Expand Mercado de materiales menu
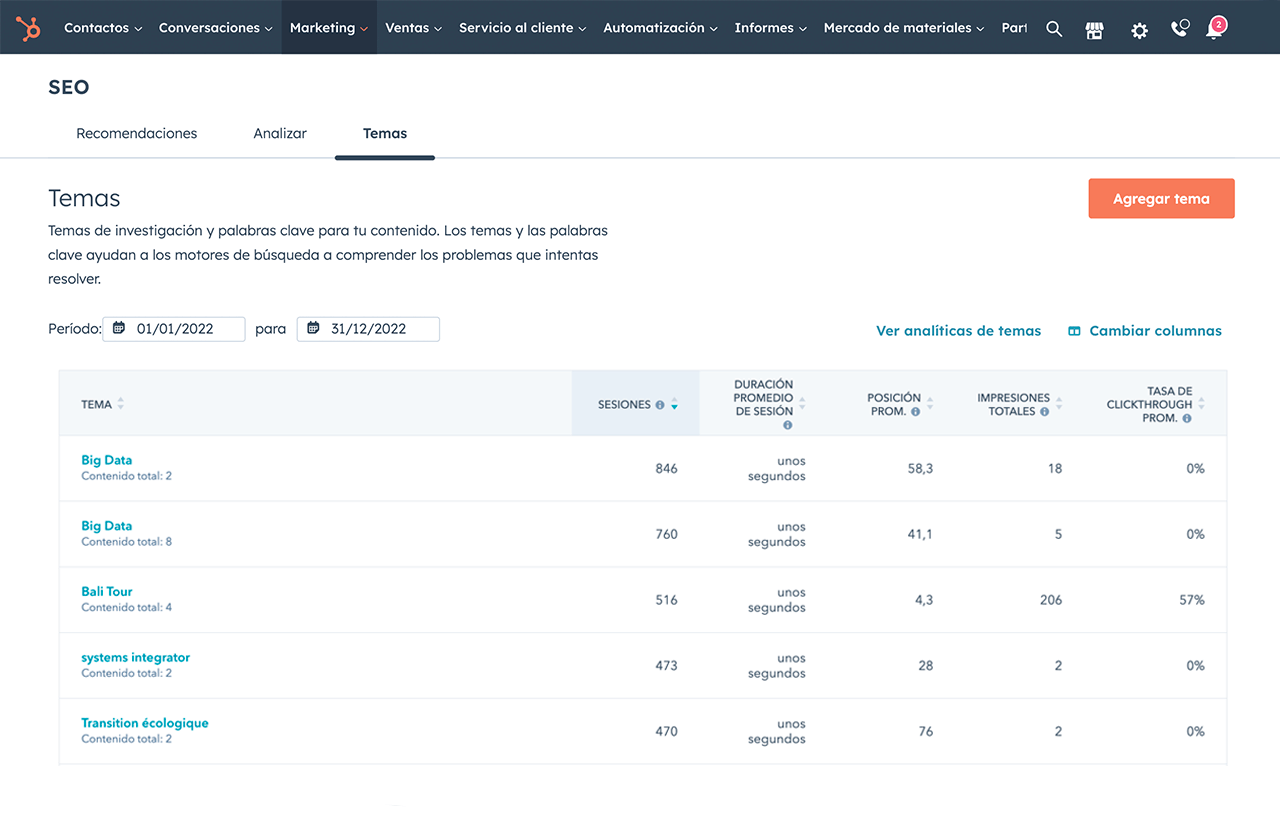The height and width of the screenshot is (813, 1280). click(904, 28)
